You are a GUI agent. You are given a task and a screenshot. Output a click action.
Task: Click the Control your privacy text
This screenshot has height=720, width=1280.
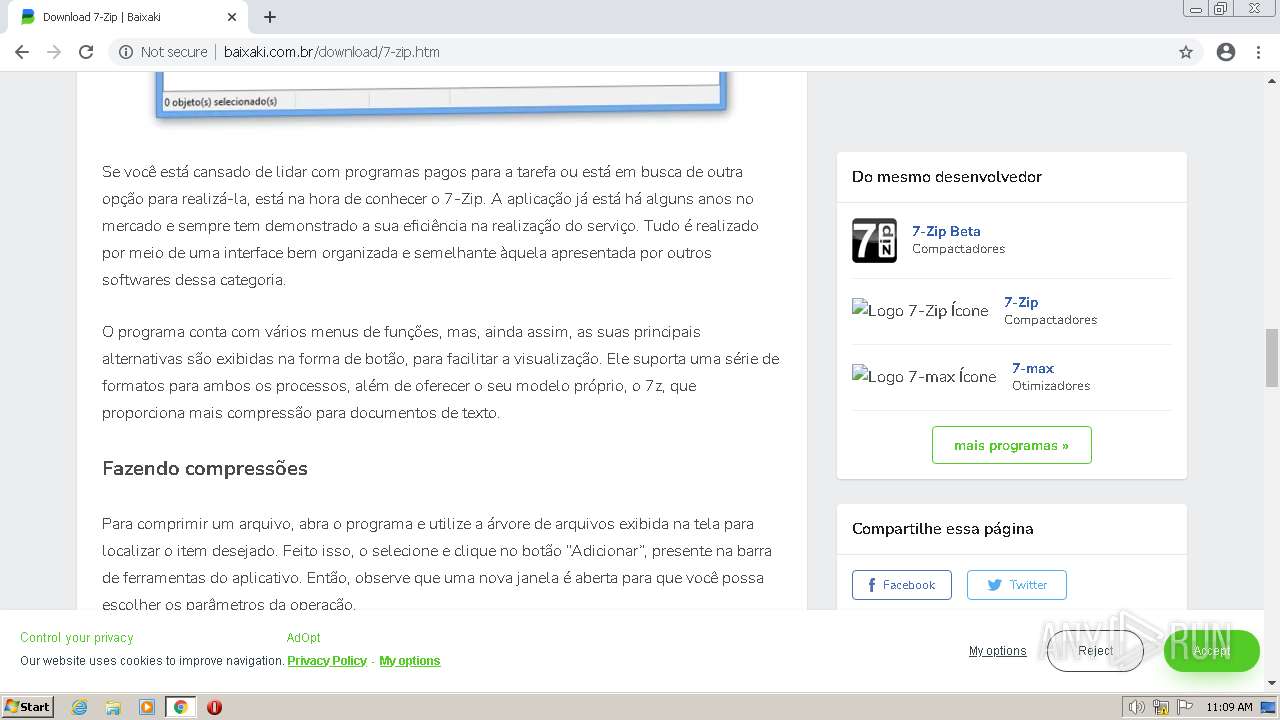[x=76, y=638]
